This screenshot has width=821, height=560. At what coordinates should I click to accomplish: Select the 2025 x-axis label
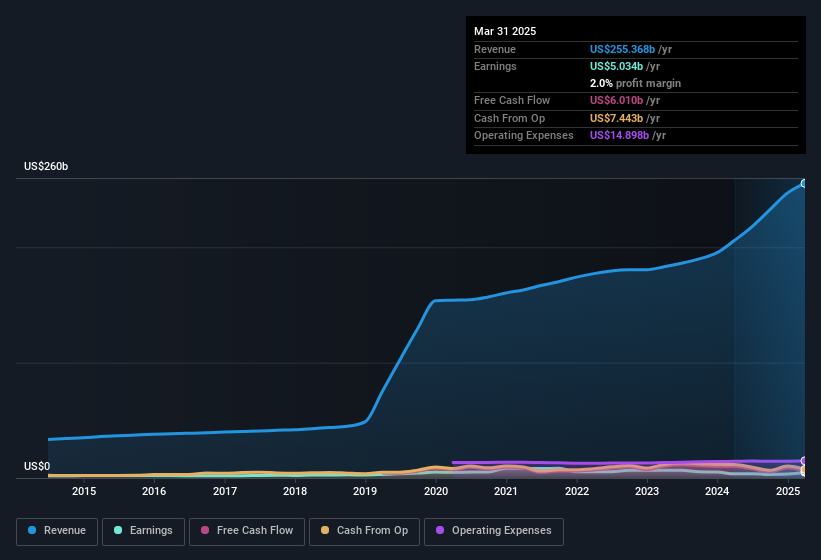[787, 491]
